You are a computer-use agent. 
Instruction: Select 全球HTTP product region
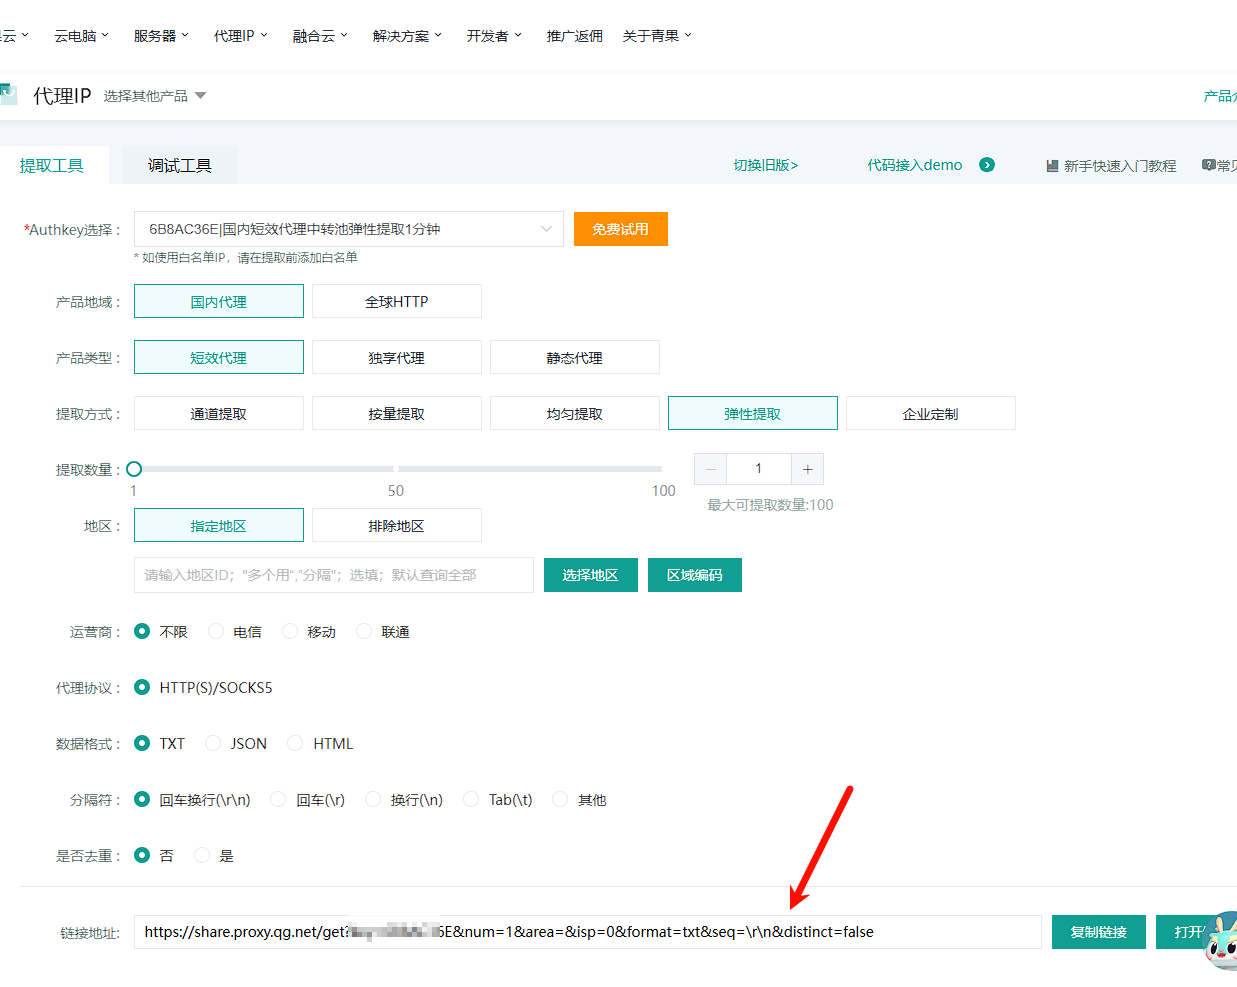tap(397, 301)
